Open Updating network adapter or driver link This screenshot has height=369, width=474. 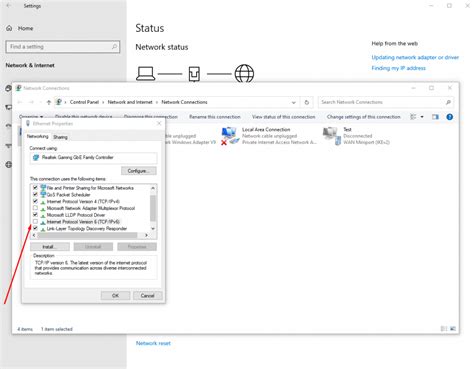coord(415,57)
